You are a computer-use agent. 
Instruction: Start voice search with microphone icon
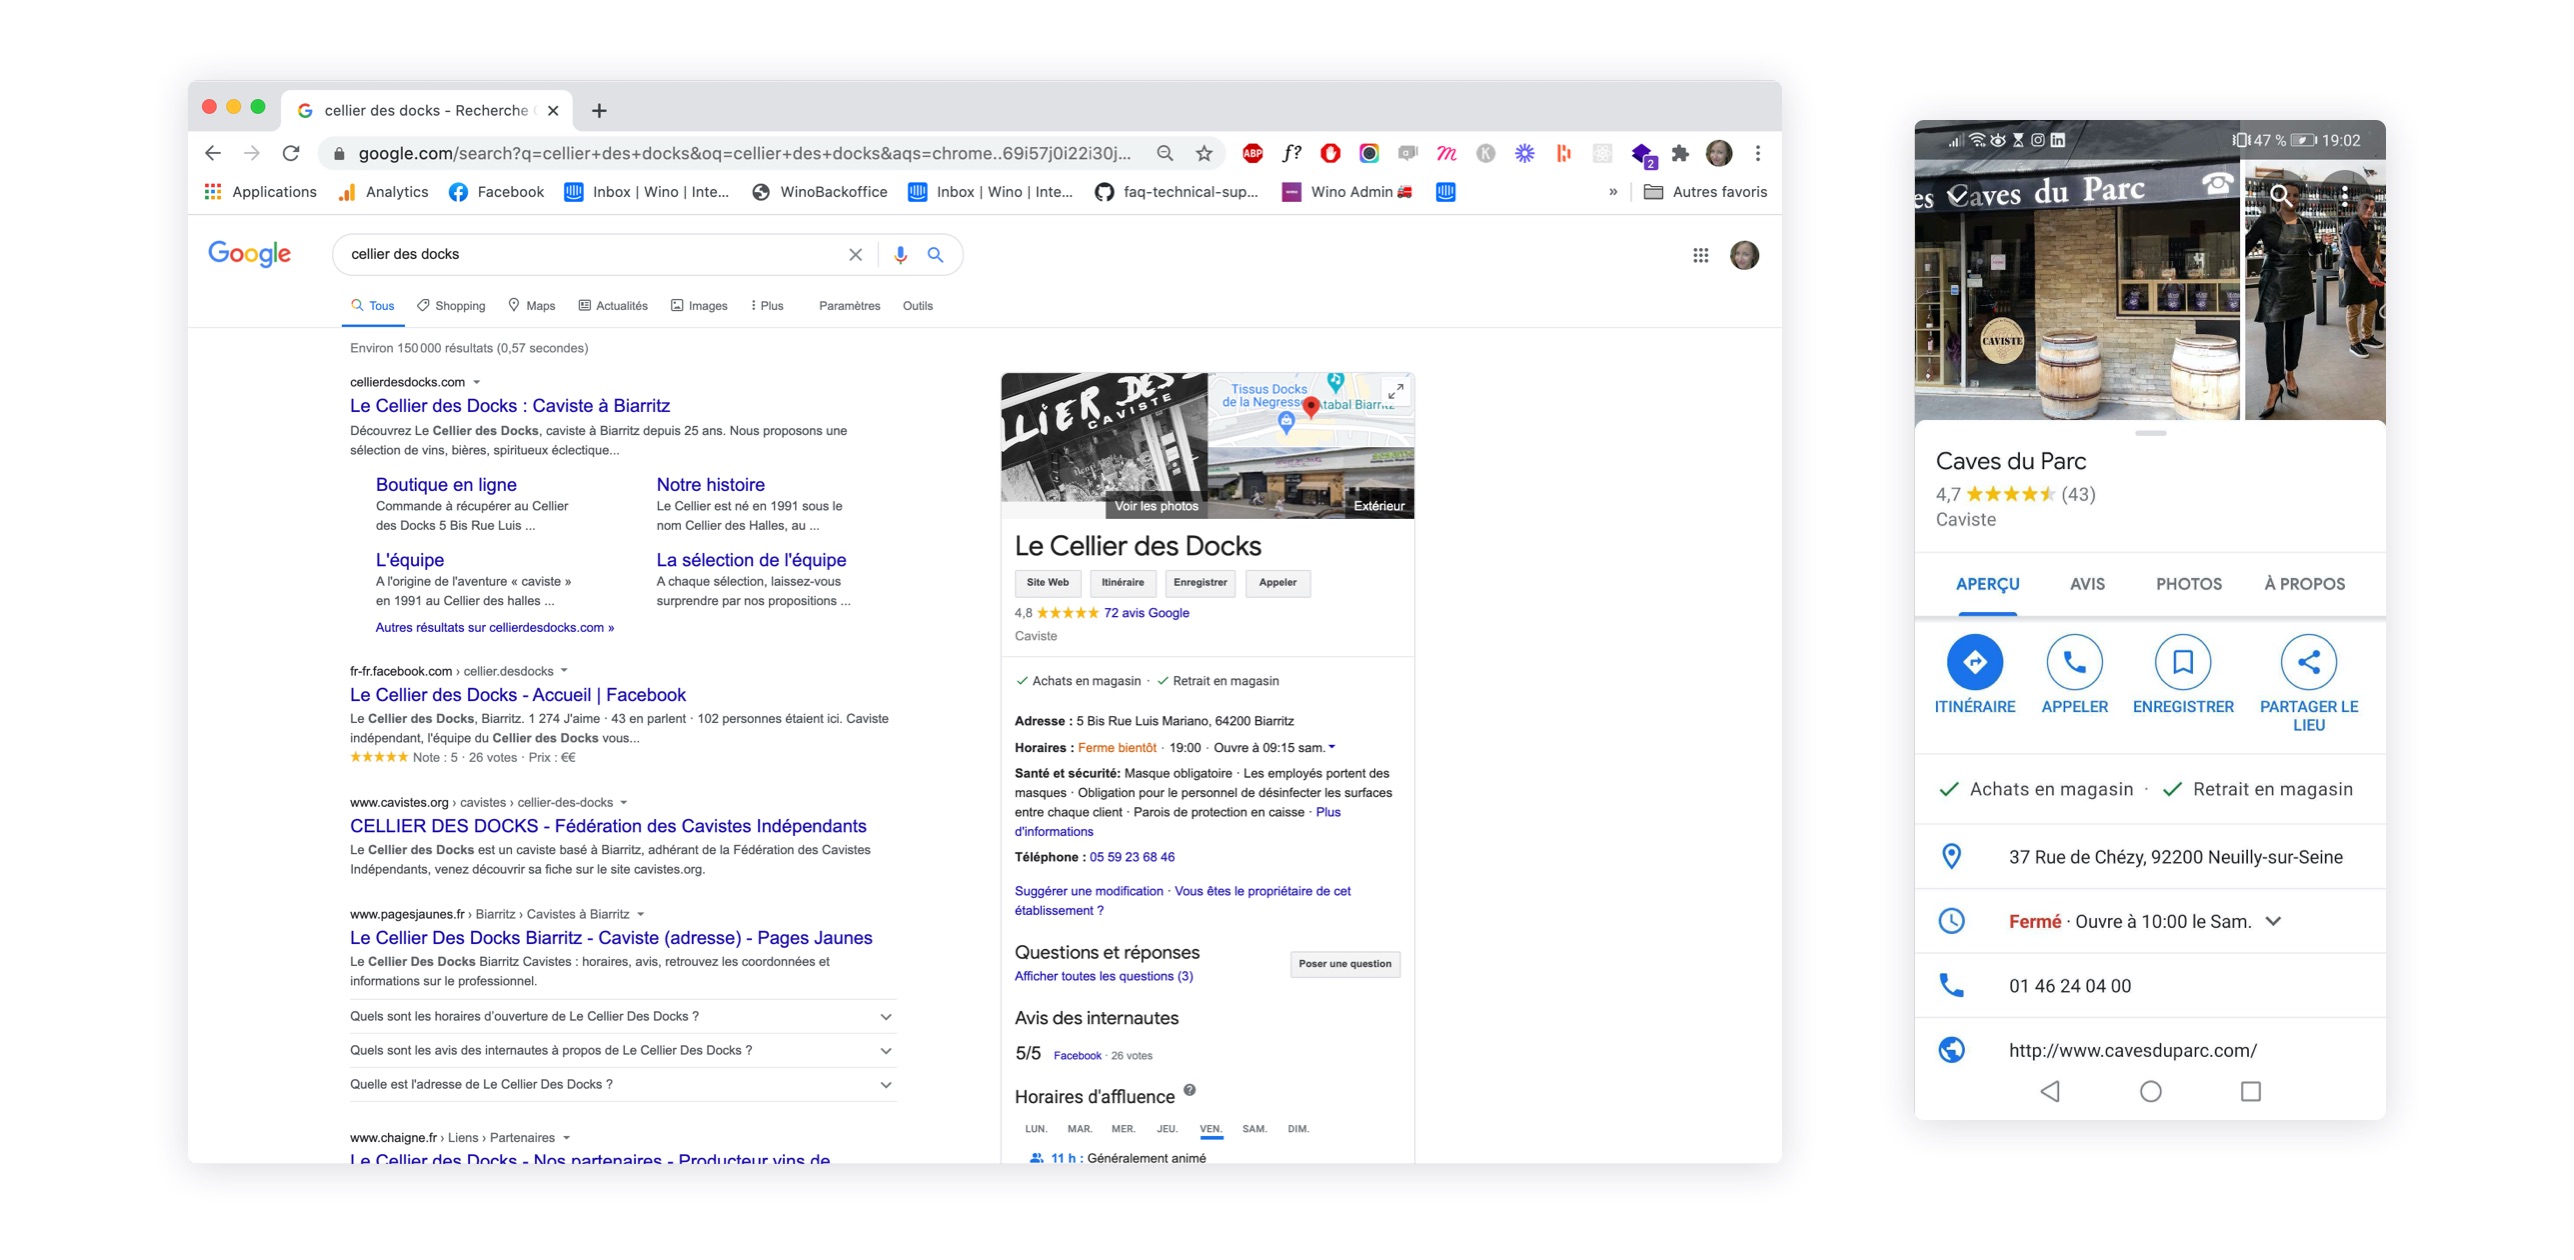click(900, 254)
